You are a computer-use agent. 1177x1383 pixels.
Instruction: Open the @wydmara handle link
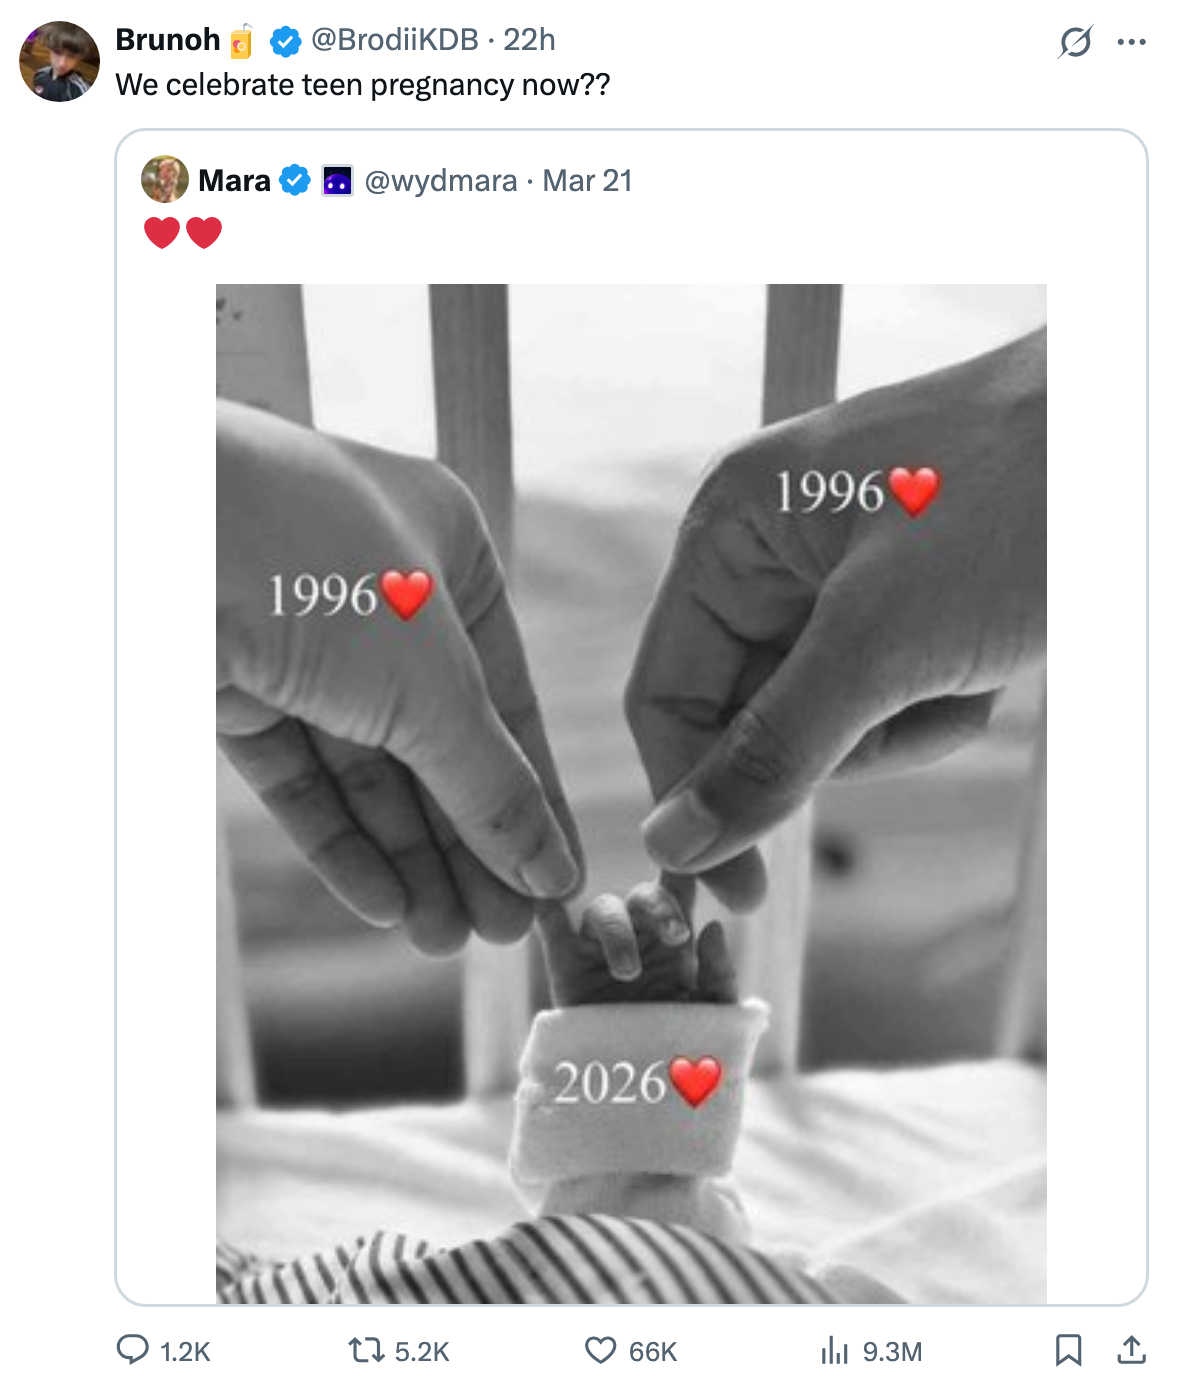[441, 181]
